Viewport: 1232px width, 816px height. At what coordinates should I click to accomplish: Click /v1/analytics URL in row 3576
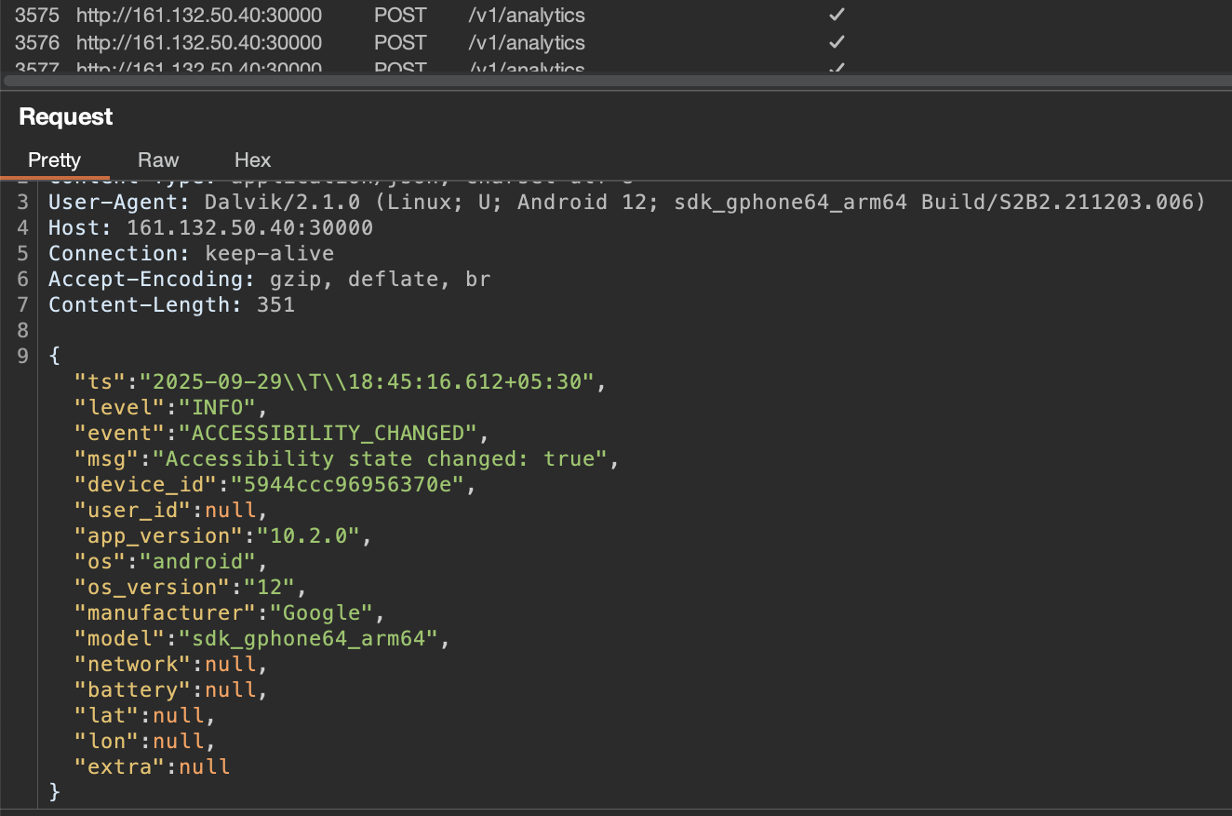coord(526,43)
